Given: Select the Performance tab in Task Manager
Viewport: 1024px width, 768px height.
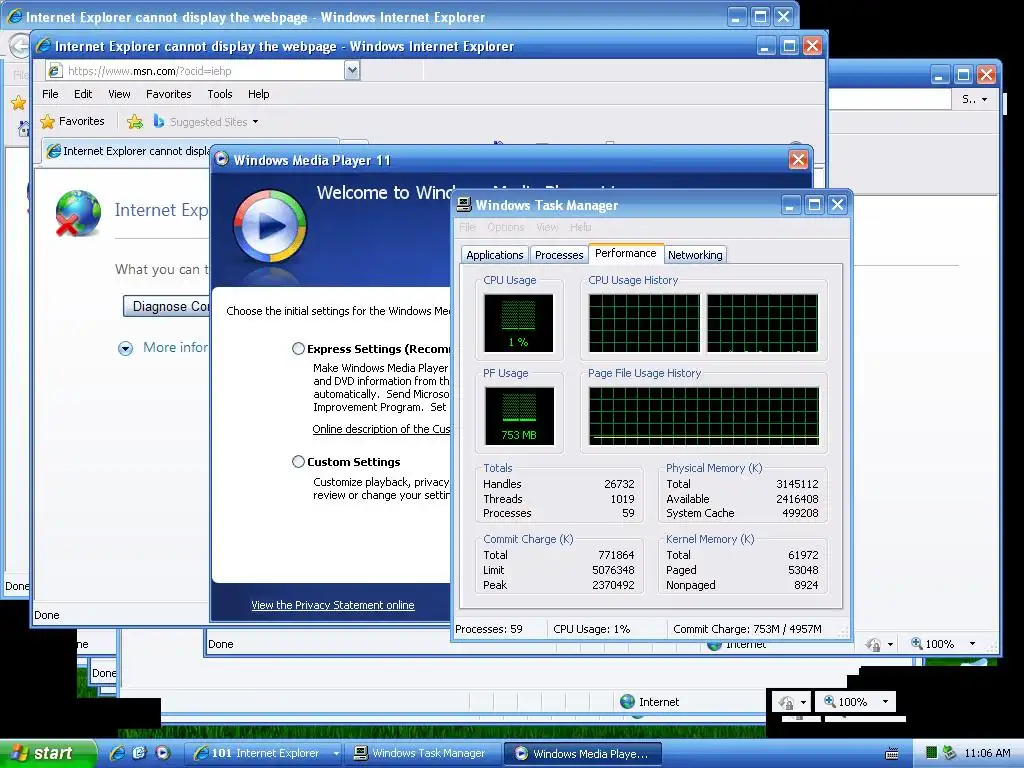Looking at the screenshot, I should [x=626, y=253].
